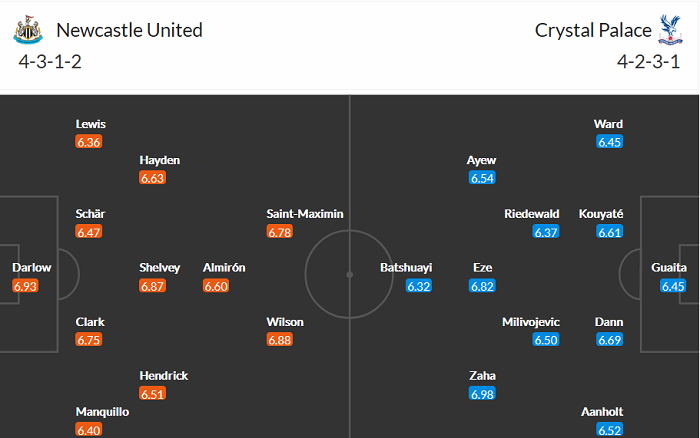Image resolution: width=700 pixels, height=438 pixels.
Task: Select Eze's 6.82 rating badge
Action: (x=482, y=286)
